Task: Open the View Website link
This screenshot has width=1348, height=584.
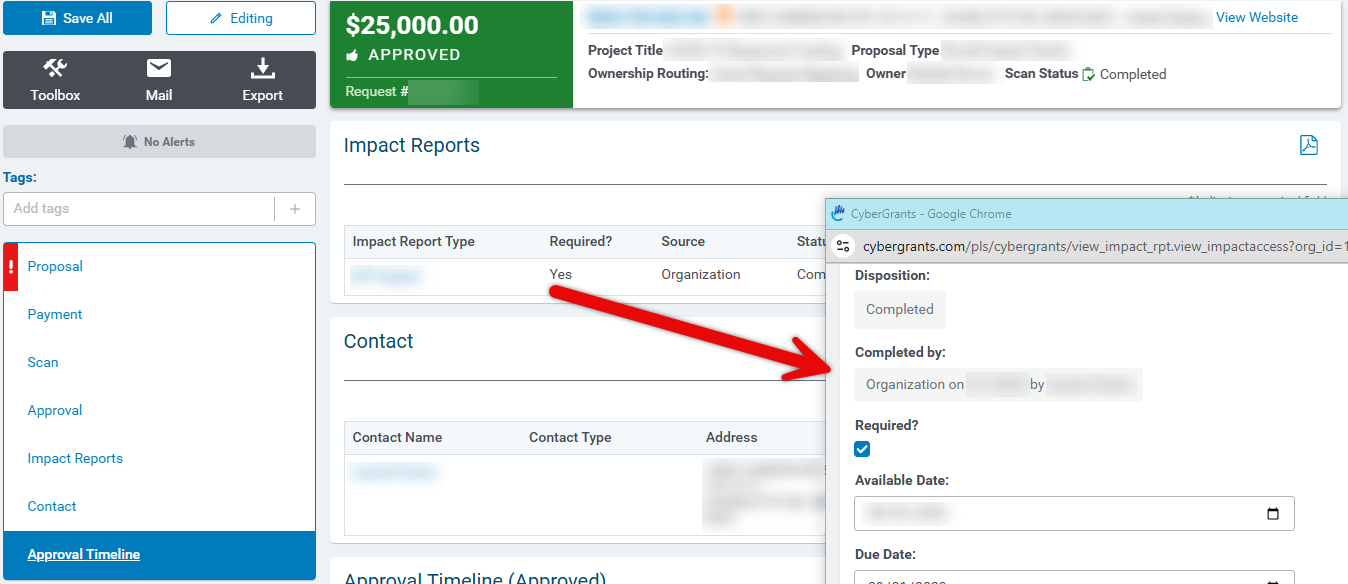Action: pos(1257,17)
